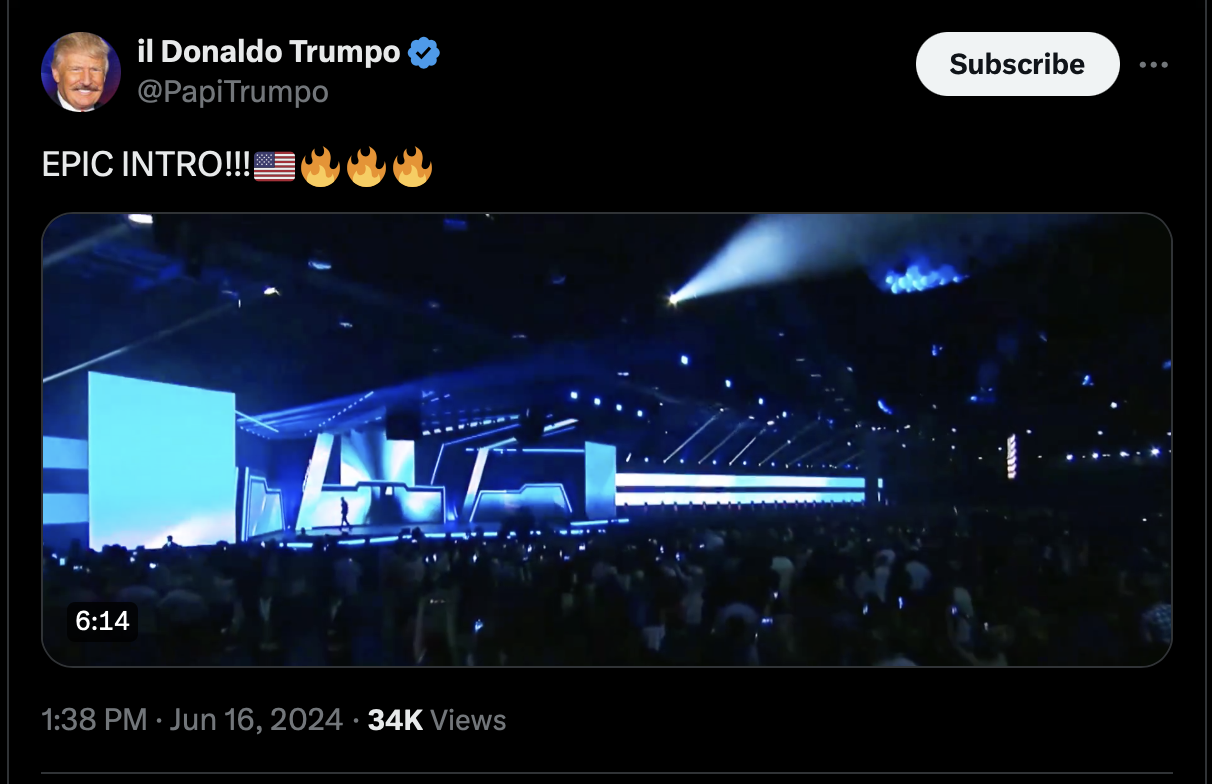Click the last fire emoji
Image resolution: width=1212 pixels, height=784 pixels.
click(412, 166)
